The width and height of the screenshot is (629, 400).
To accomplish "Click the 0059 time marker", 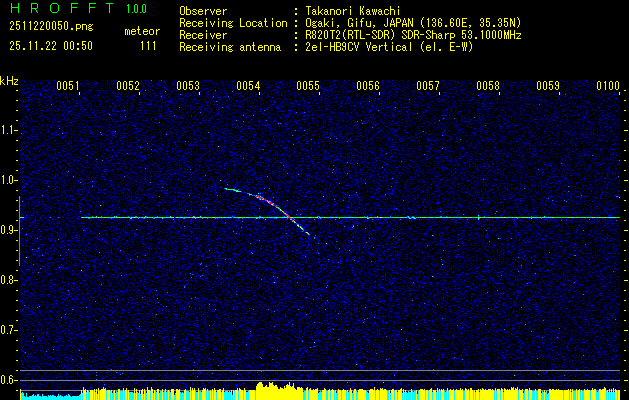I will click(548, 86).
